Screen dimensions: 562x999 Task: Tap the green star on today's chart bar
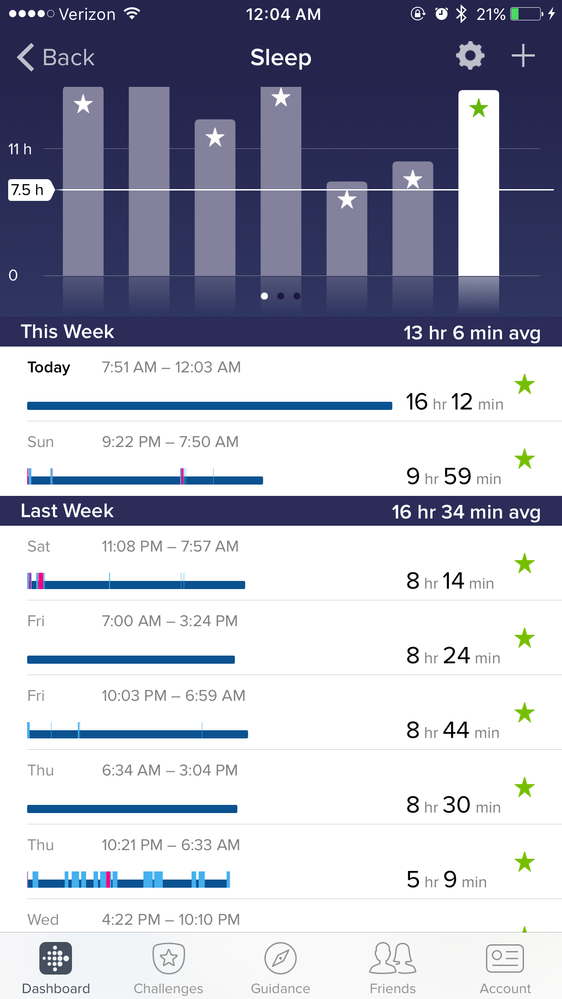tap(479, 108)
